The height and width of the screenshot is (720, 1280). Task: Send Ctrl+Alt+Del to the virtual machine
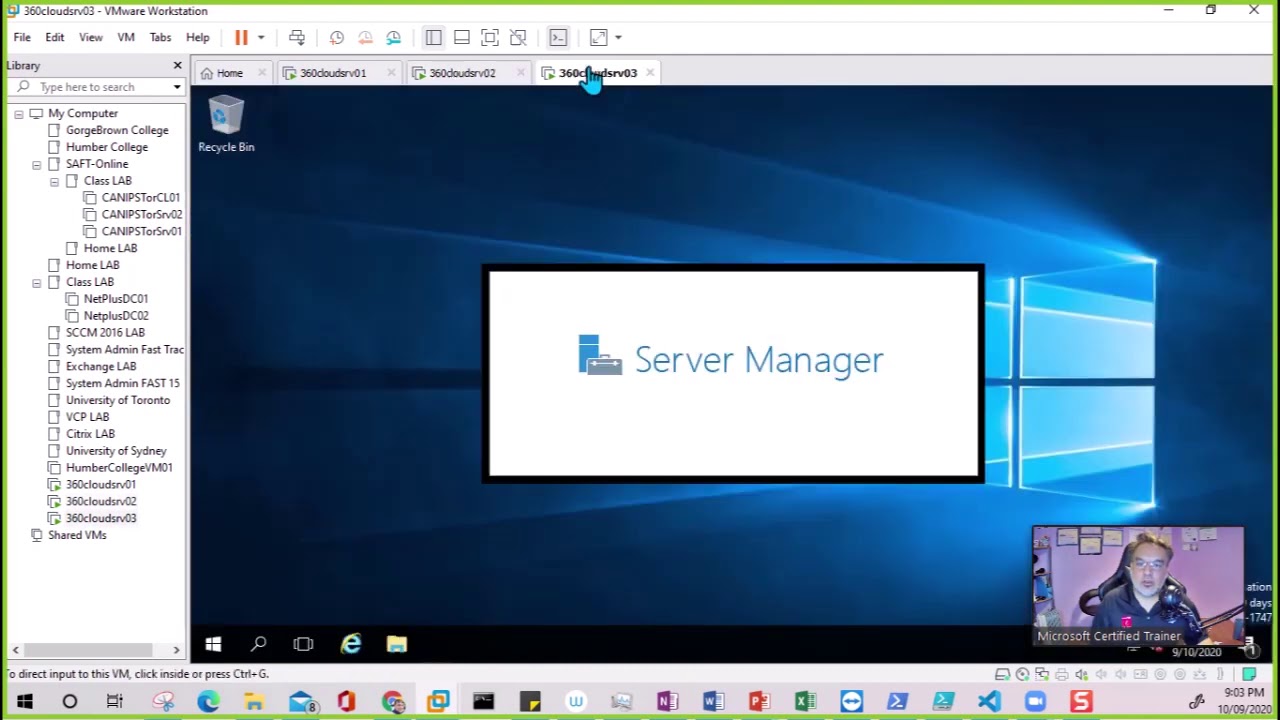pos(297,37)
